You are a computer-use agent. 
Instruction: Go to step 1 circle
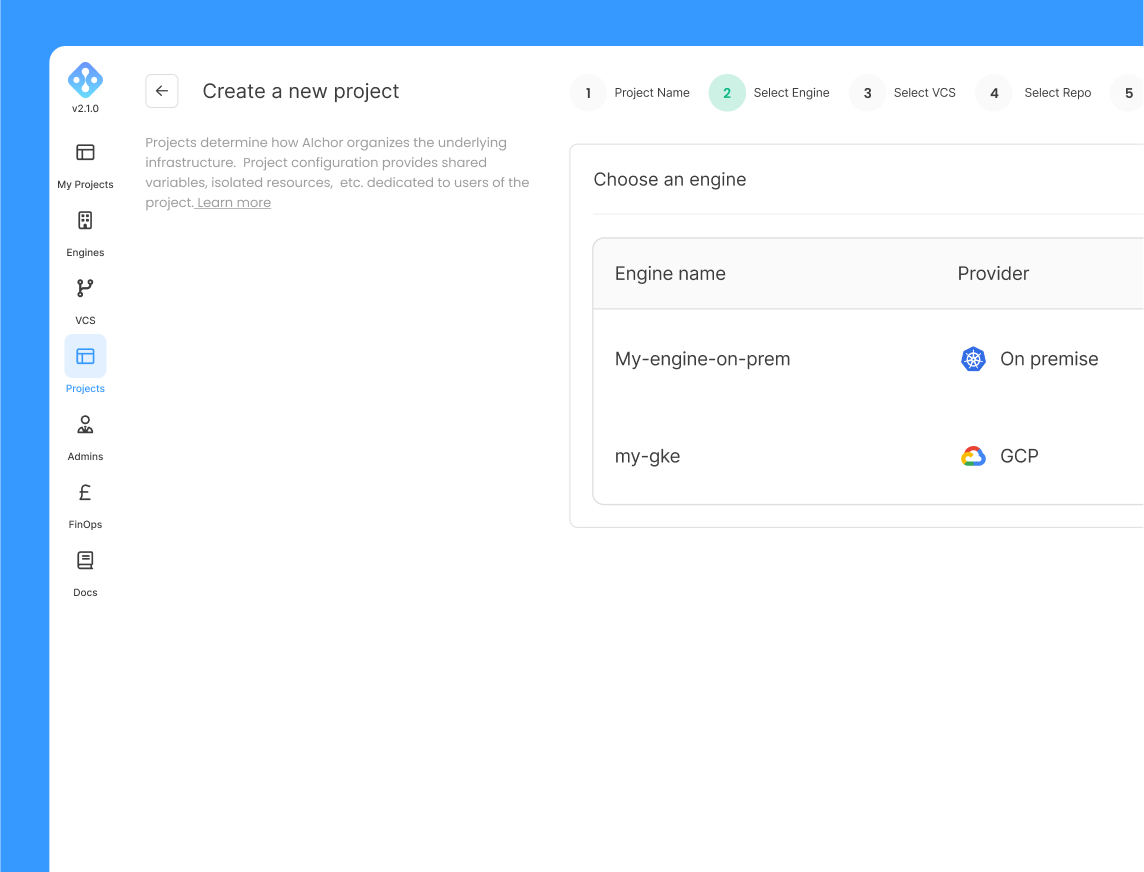tap(588, 93)
